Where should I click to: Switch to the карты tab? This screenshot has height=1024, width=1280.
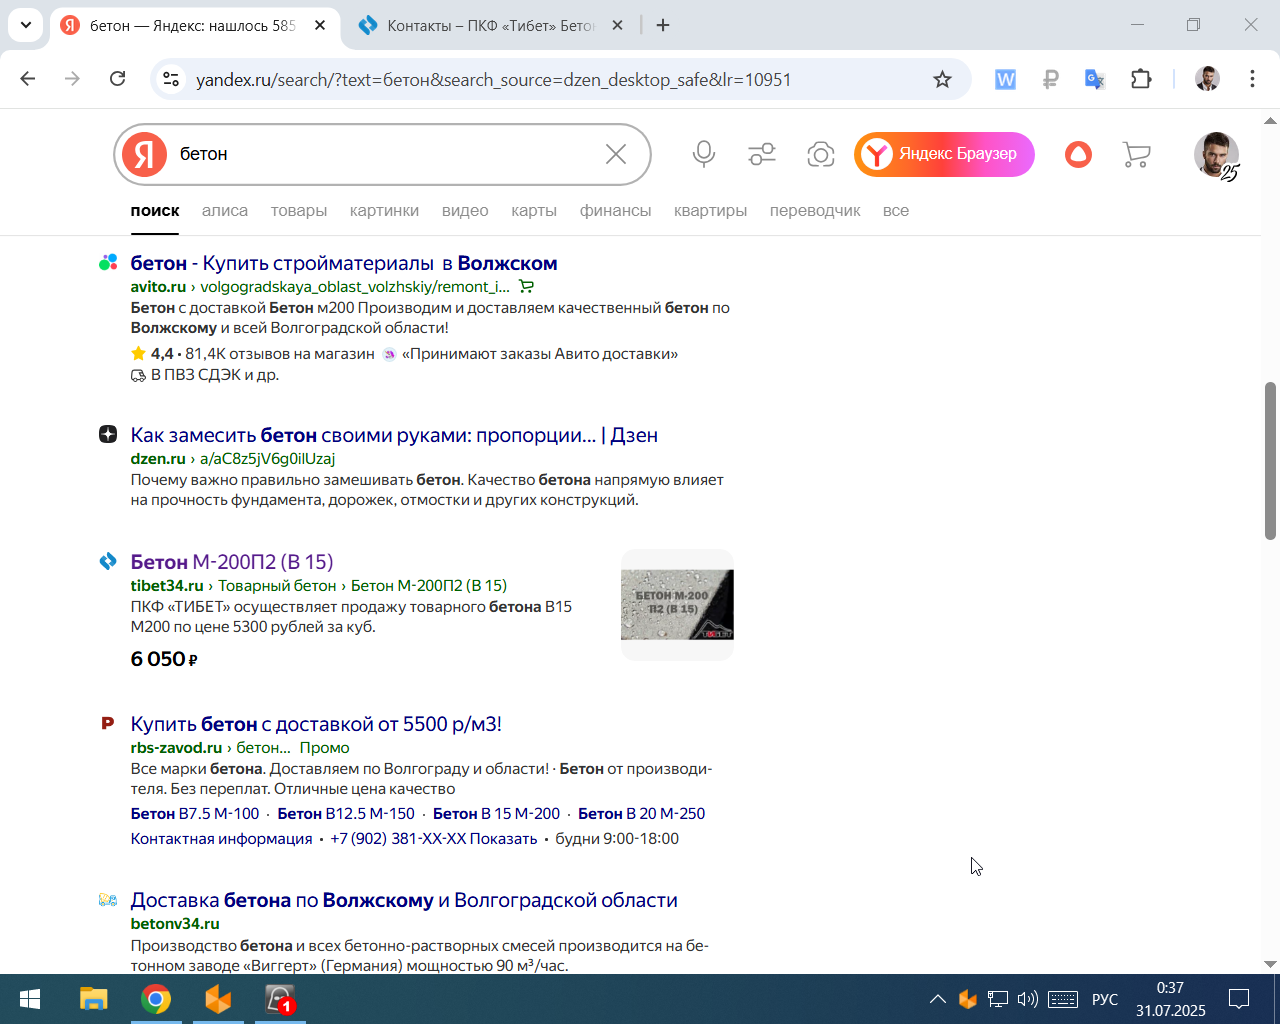pyautogui.click(x=534, y=211)
